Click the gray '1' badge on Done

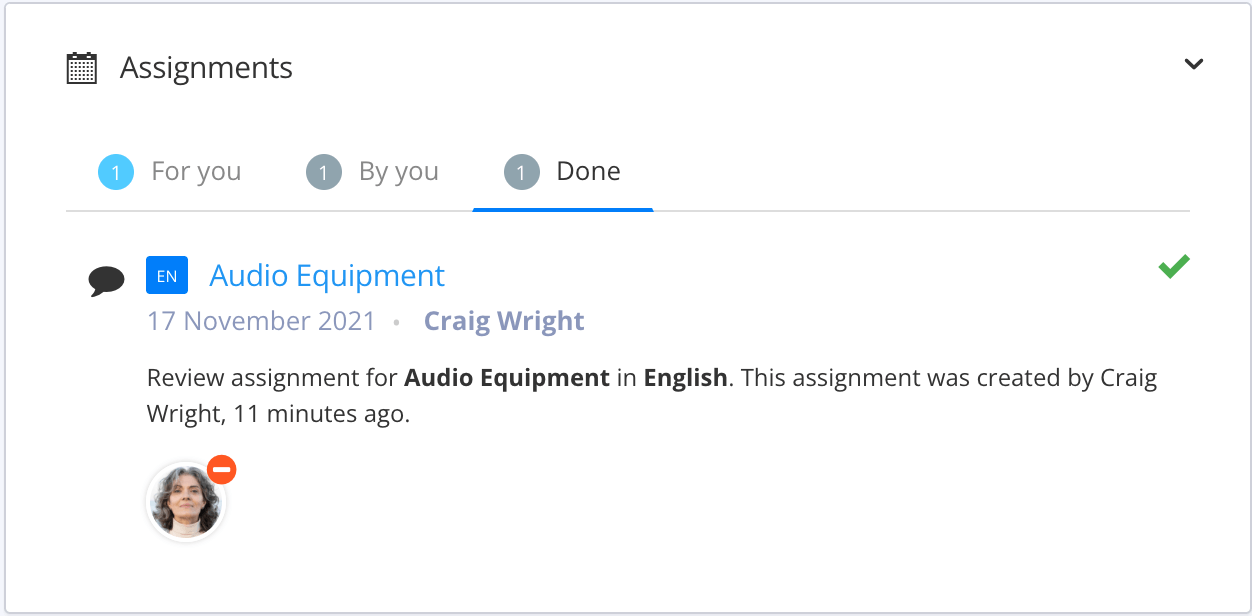(520, 172)
